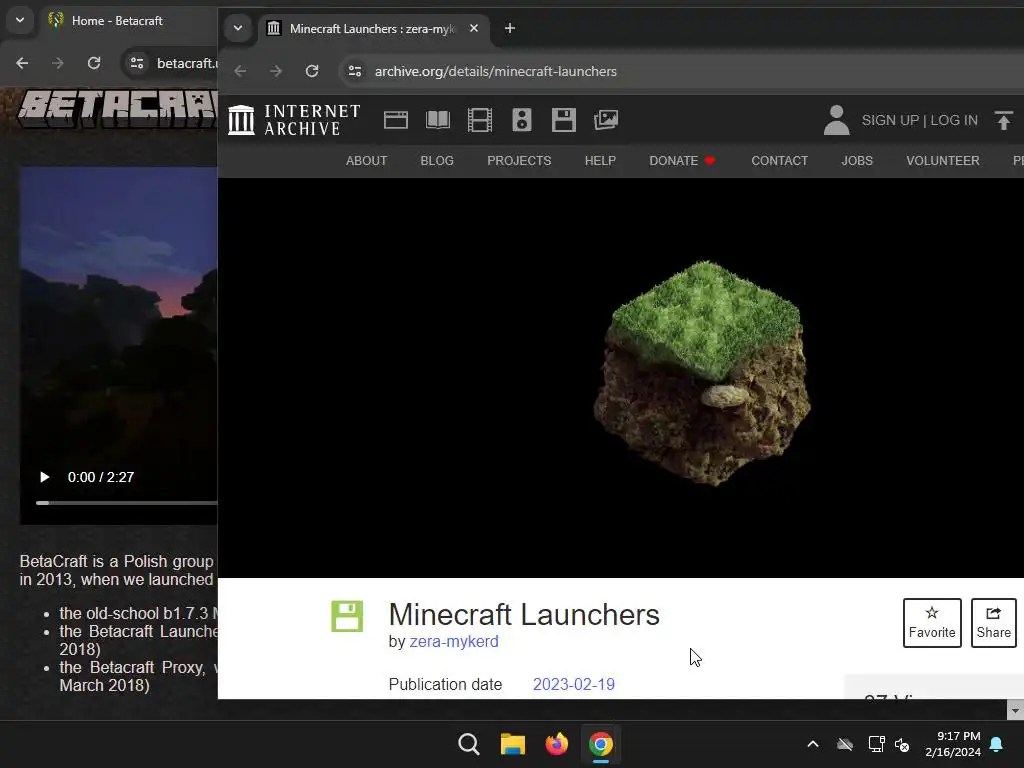Viewport: 1024px width, 768px height.
Task: Close the Minecraft Launchers tab
Action: (x=474, y=28)
